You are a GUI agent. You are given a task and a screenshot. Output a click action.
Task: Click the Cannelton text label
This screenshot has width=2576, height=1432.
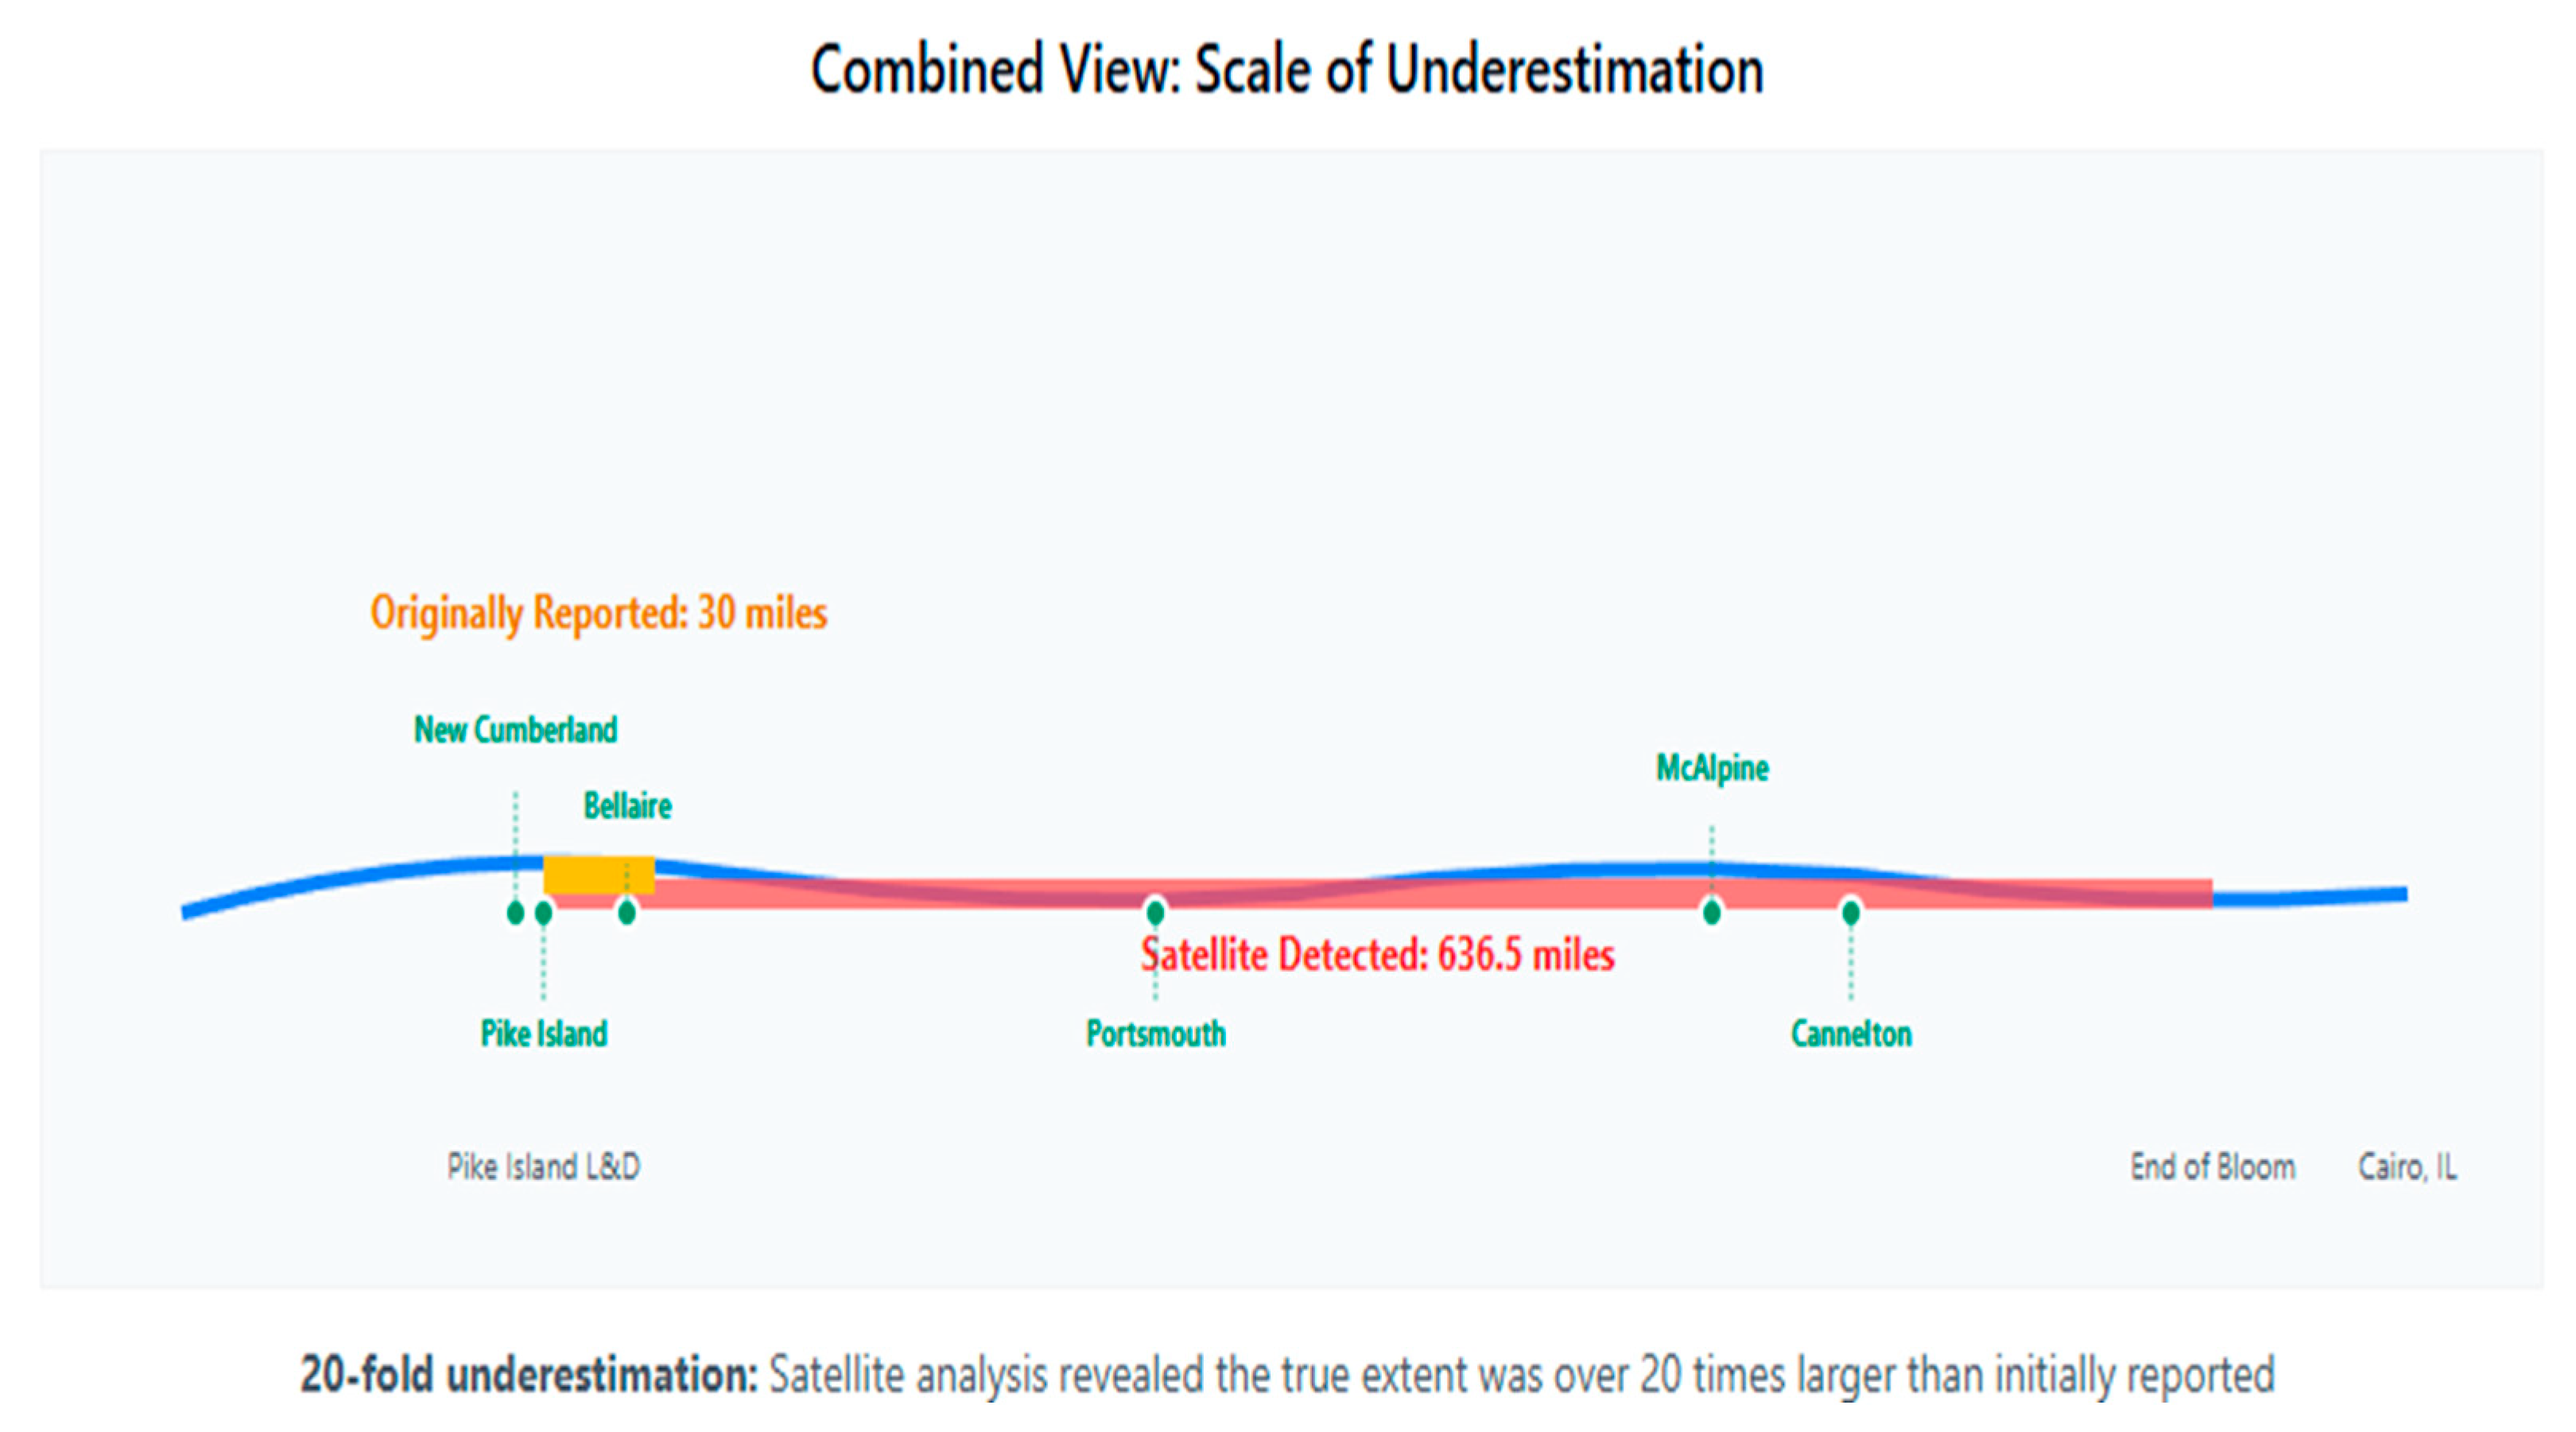[1851, 1033]
